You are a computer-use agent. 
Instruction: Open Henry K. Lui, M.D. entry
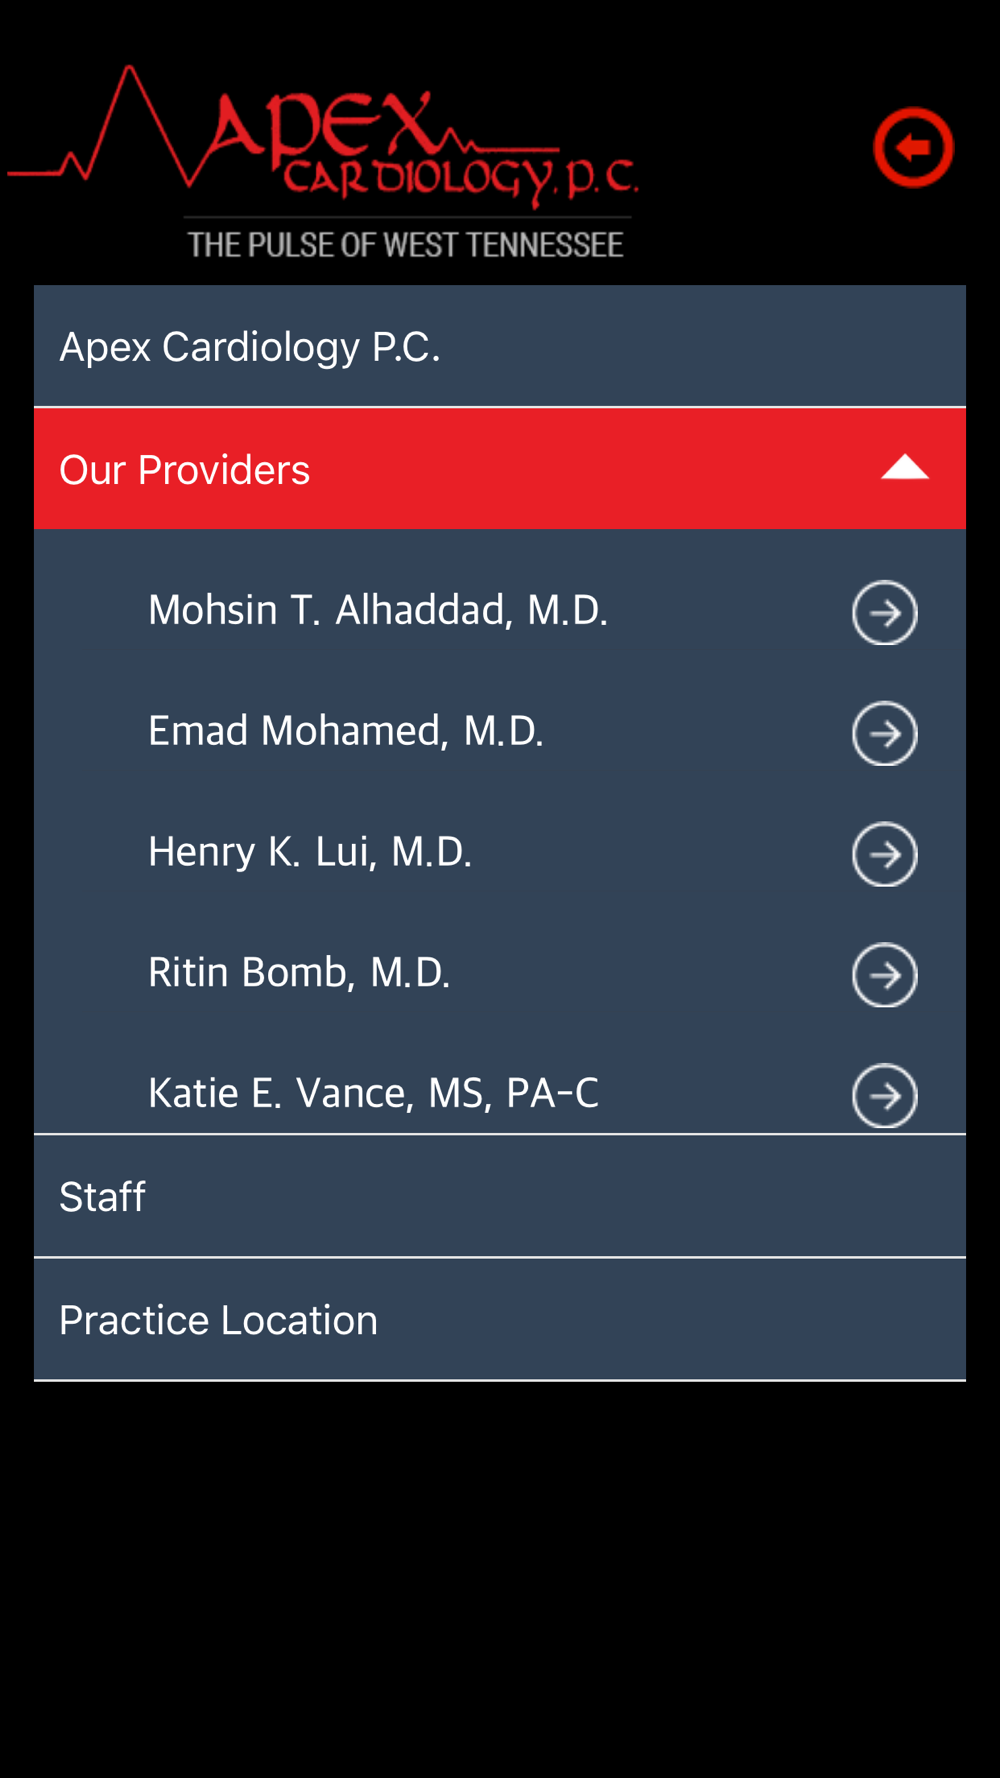coord(310,852)
